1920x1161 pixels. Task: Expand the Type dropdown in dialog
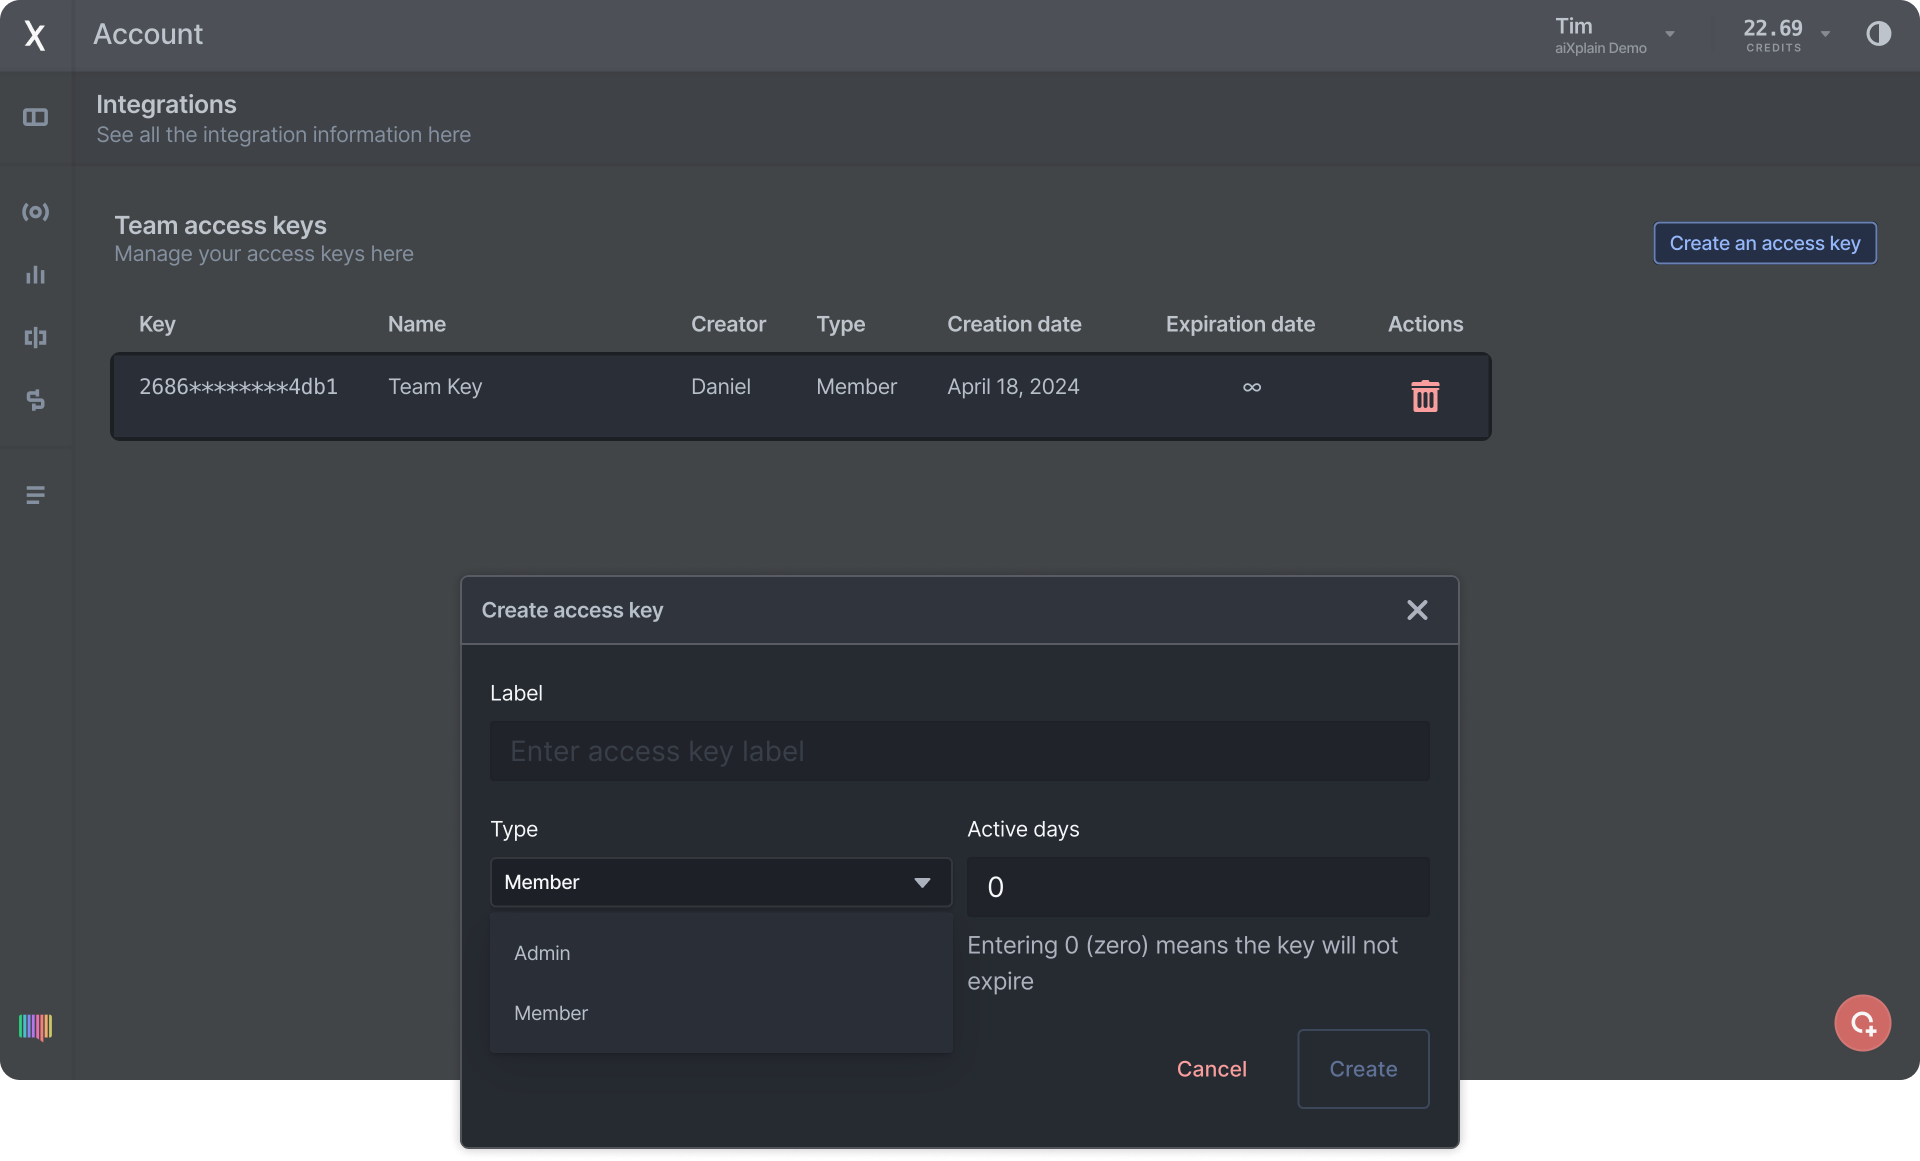(x=720, y=881)
